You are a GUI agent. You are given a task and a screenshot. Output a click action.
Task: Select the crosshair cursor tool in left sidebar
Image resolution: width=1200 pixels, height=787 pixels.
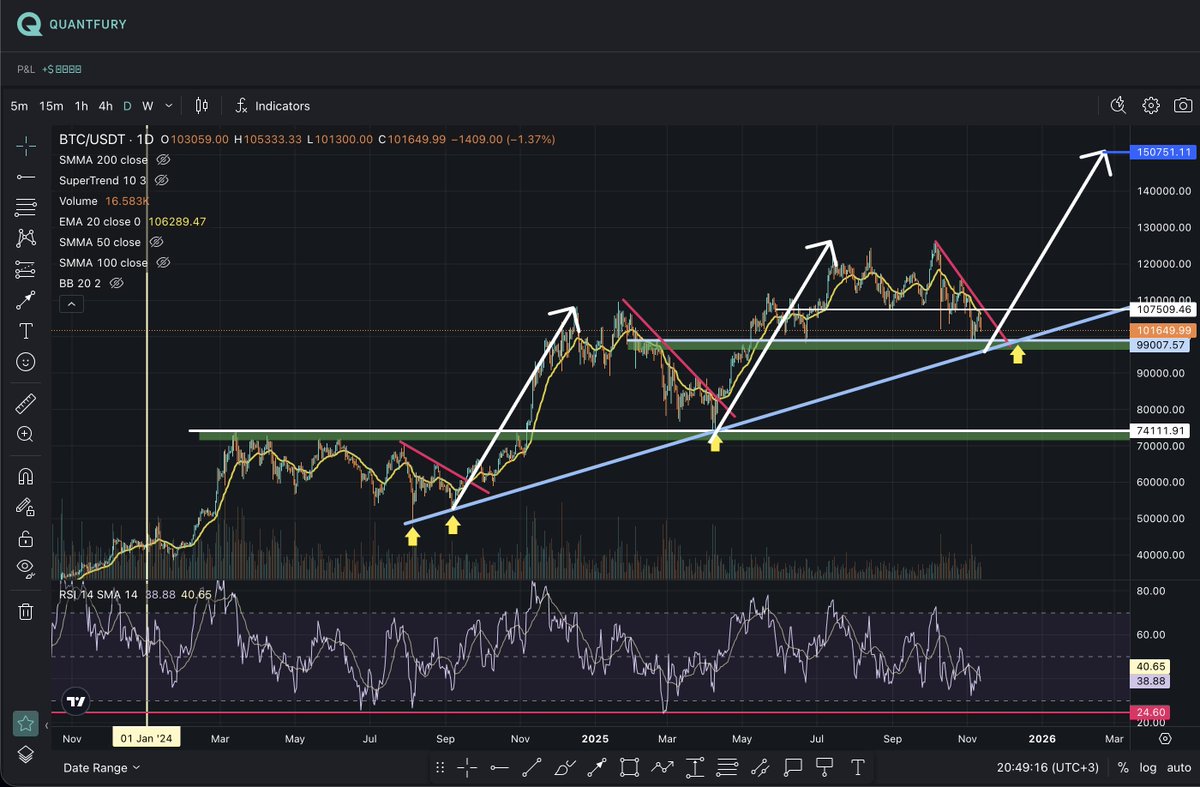pyautogui.click(x=26, y=146)
